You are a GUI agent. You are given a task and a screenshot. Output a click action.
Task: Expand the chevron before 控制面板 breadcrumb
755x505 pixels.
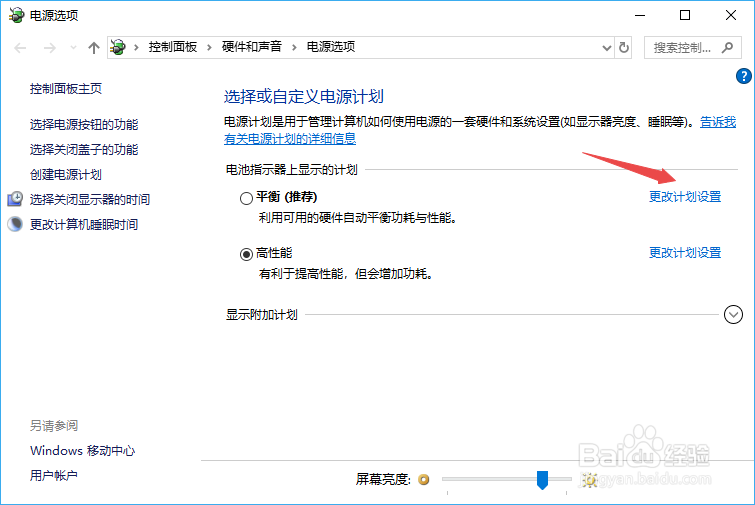pyautogui.click(x=136, y=47)
